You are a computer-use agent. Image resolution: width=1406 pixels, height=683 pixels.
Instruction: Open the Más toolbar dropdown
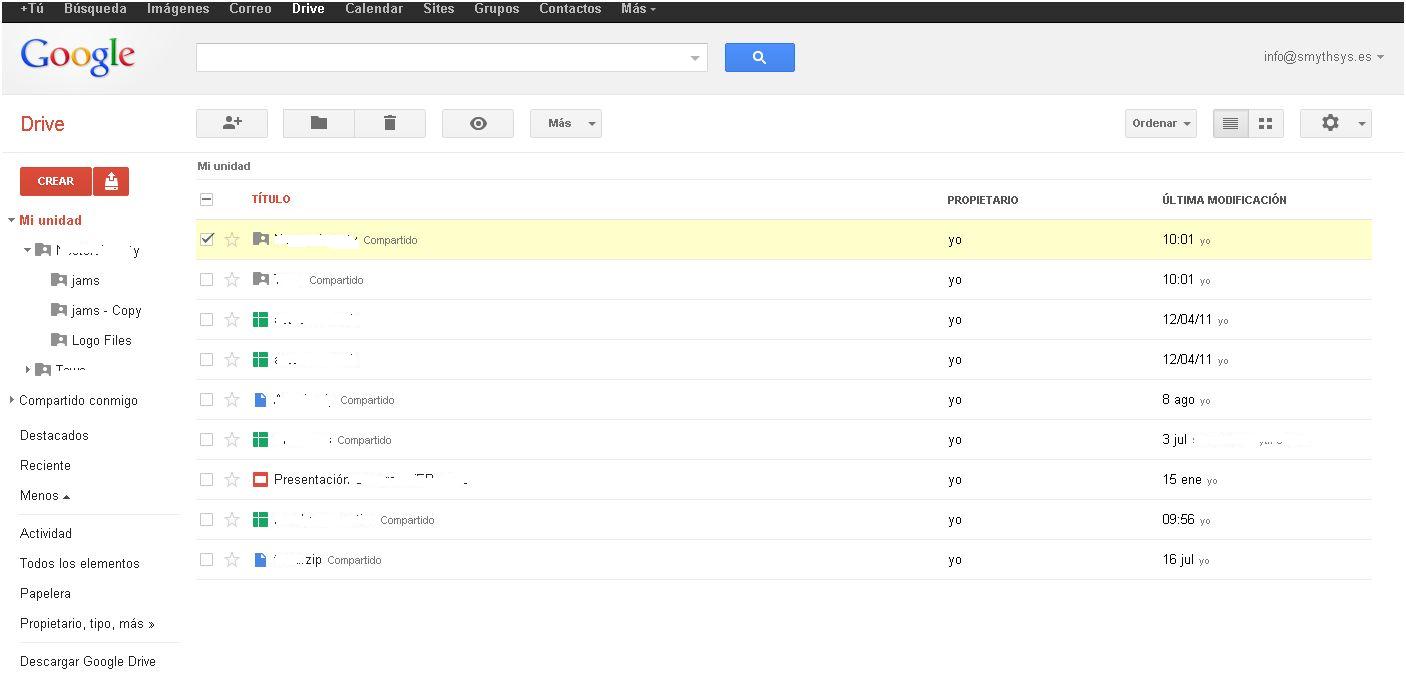(x=565, y=123)
